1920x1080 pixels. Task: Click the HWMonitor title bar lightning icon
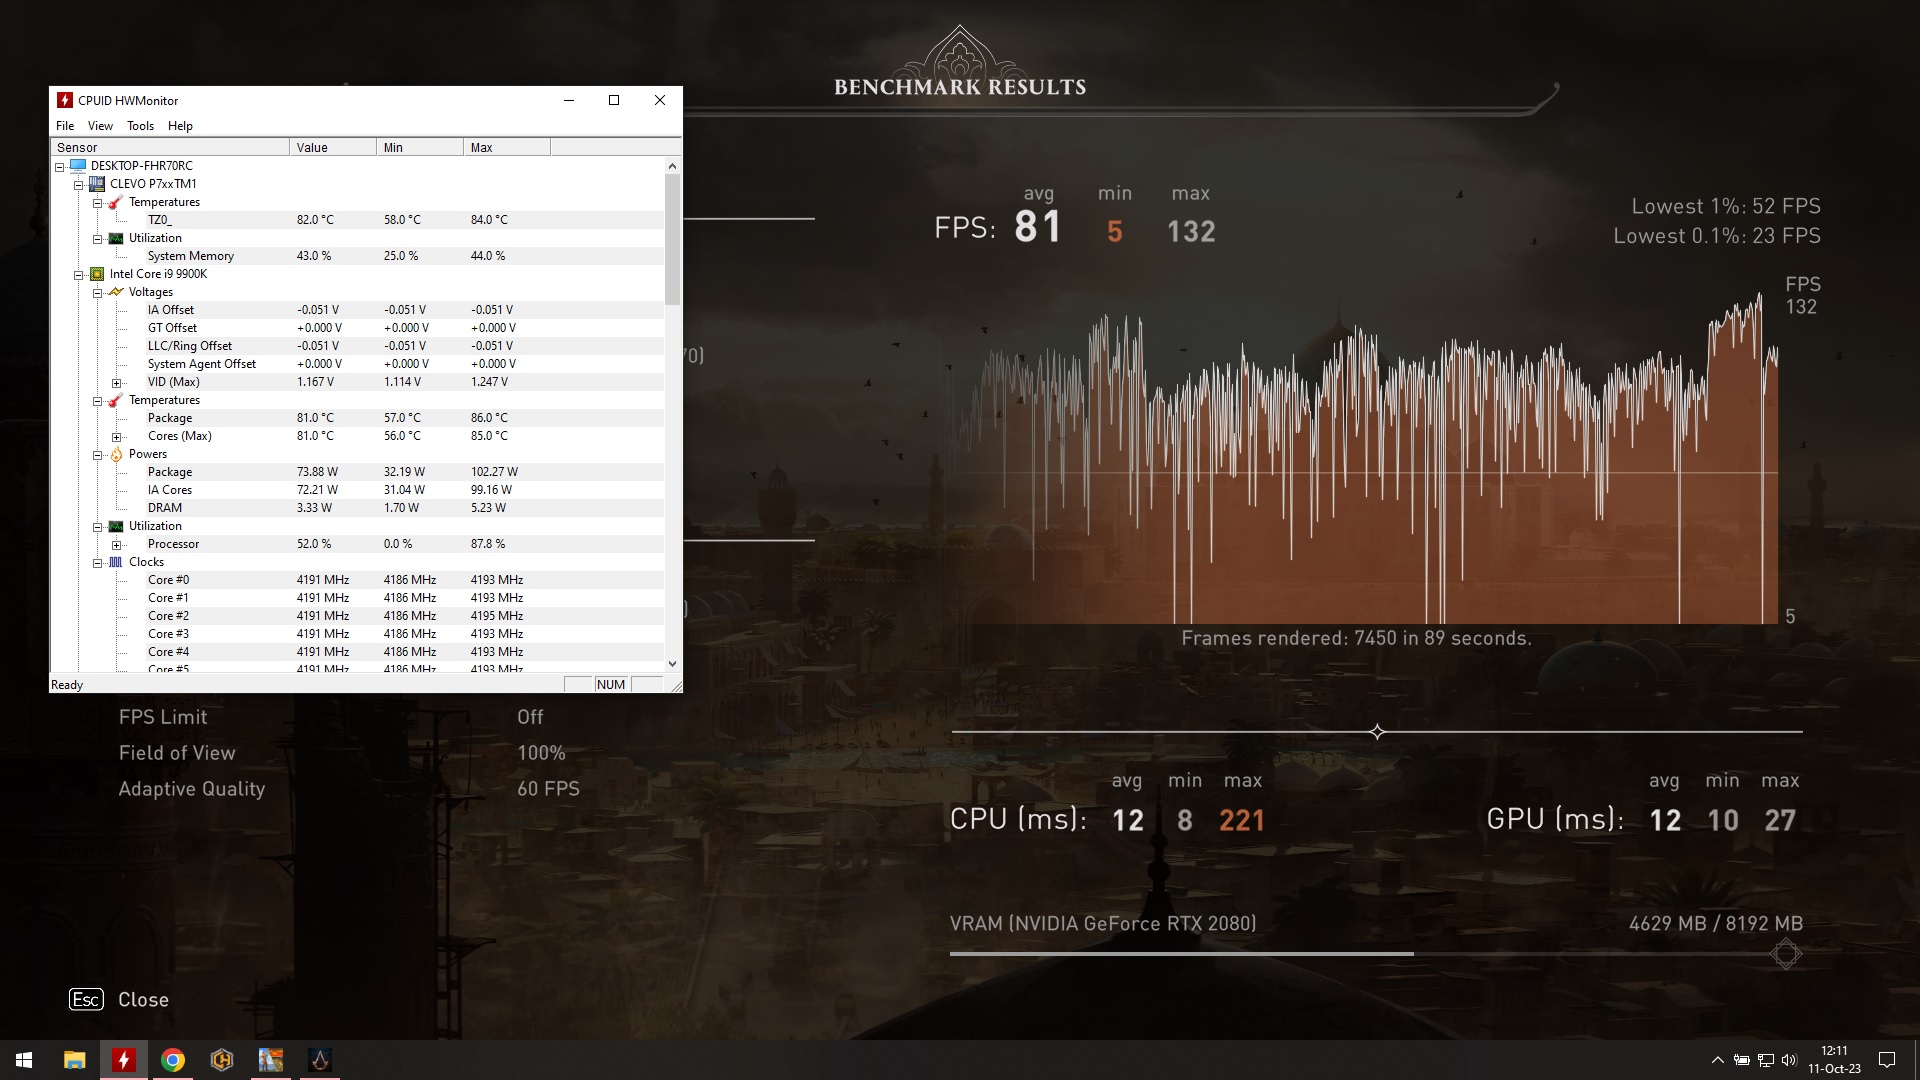65,100
